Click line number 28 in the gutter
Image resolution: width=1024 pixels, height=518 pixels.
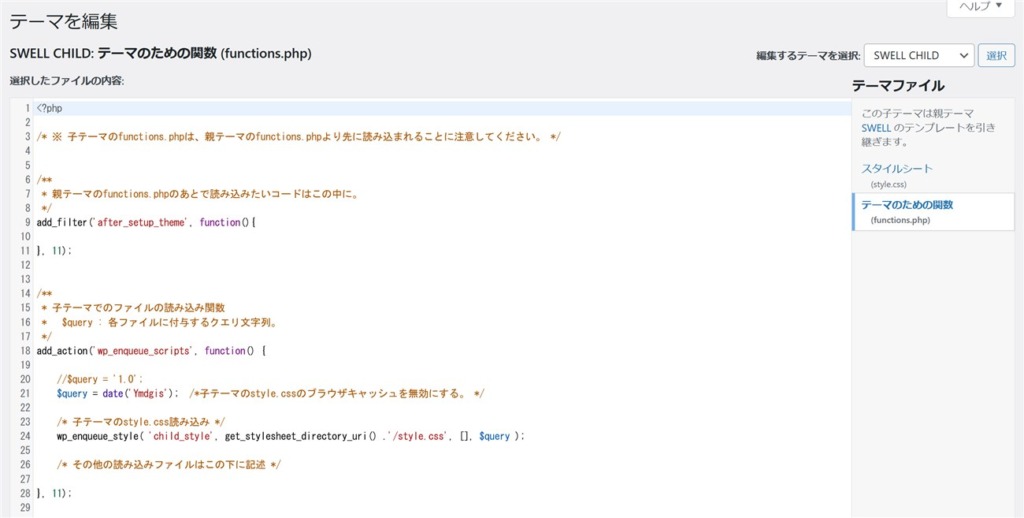[x=25, y=493]
